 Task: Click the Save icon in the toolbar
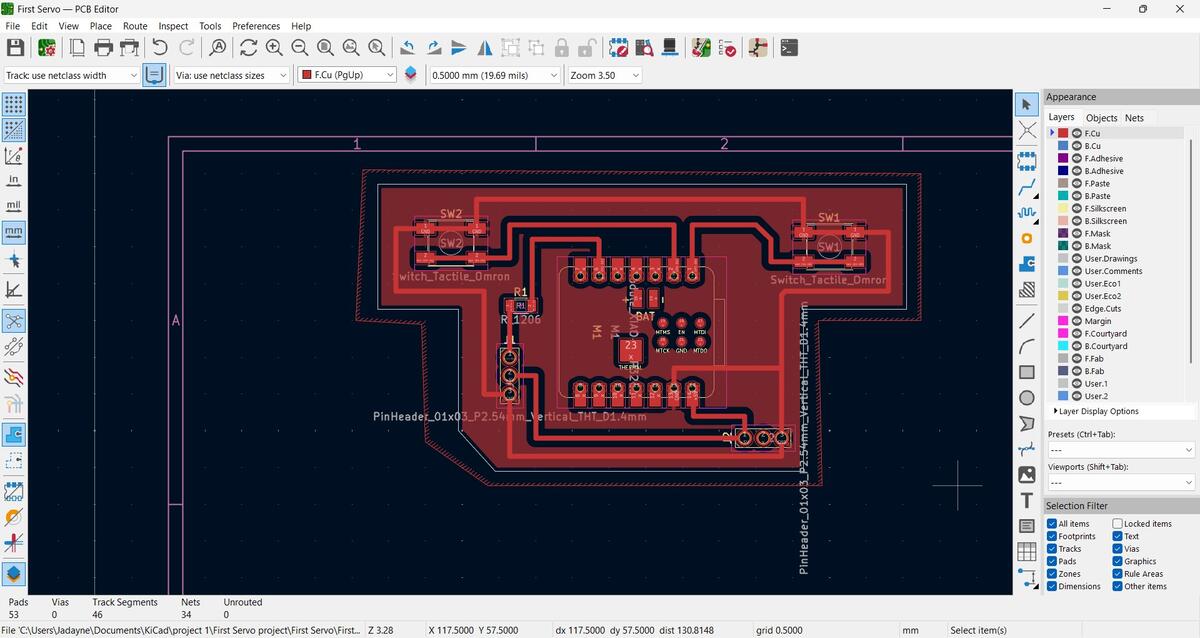15,47
